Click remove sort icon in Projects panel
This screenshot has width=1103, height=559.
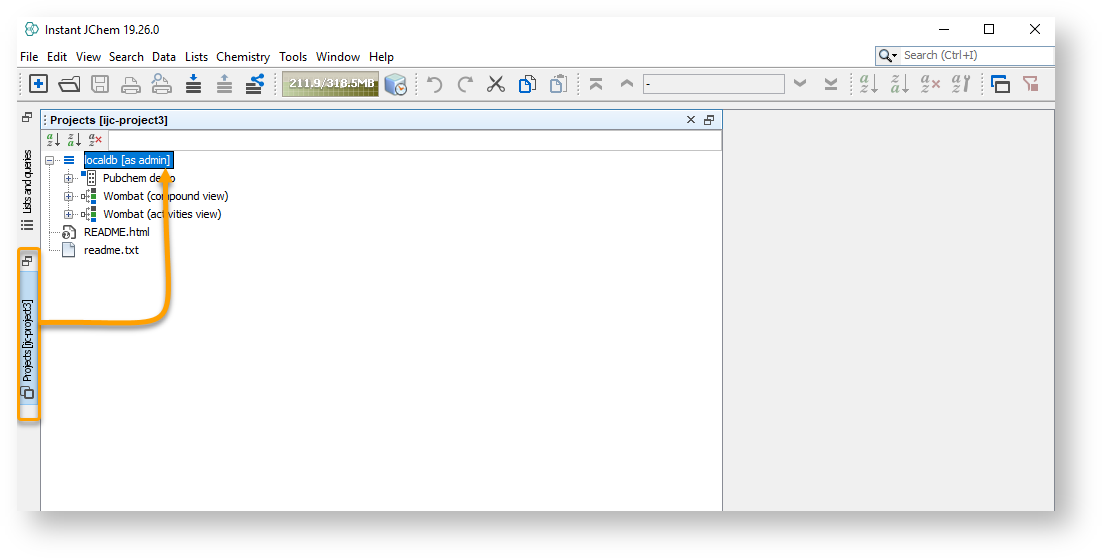95,140
